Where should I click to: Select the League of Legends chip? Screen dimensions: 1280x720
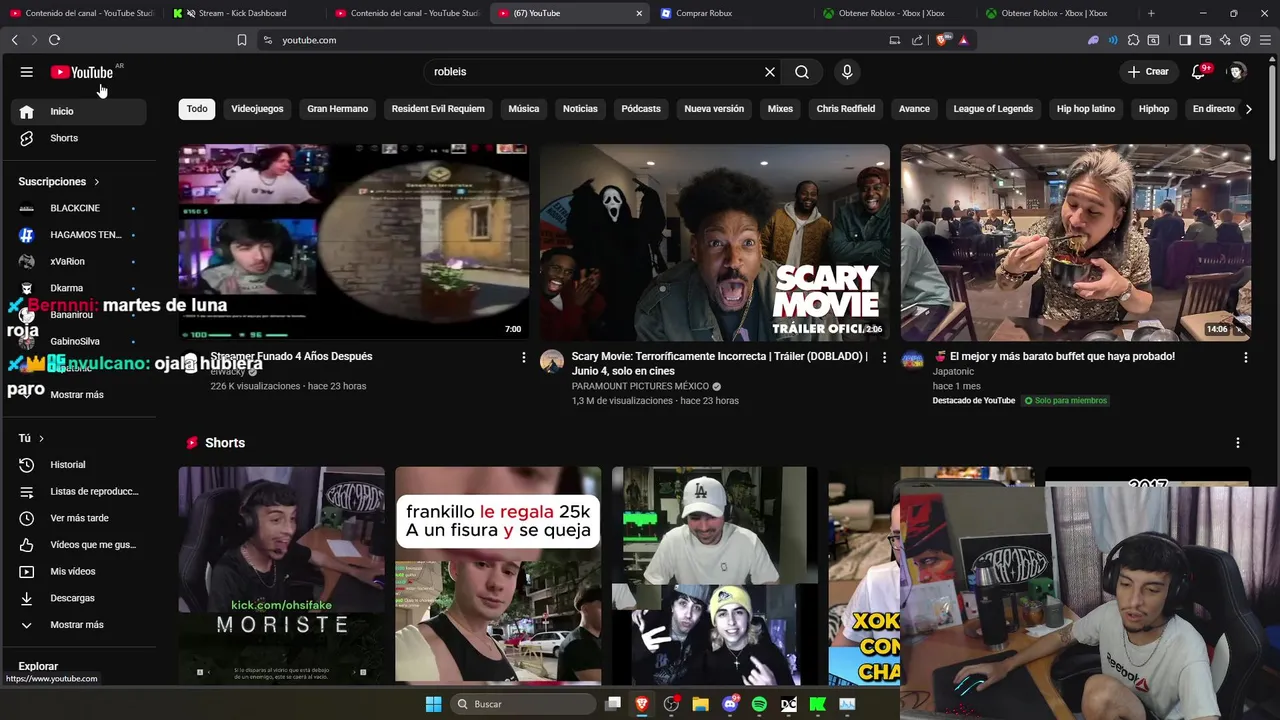coord(993,109)
